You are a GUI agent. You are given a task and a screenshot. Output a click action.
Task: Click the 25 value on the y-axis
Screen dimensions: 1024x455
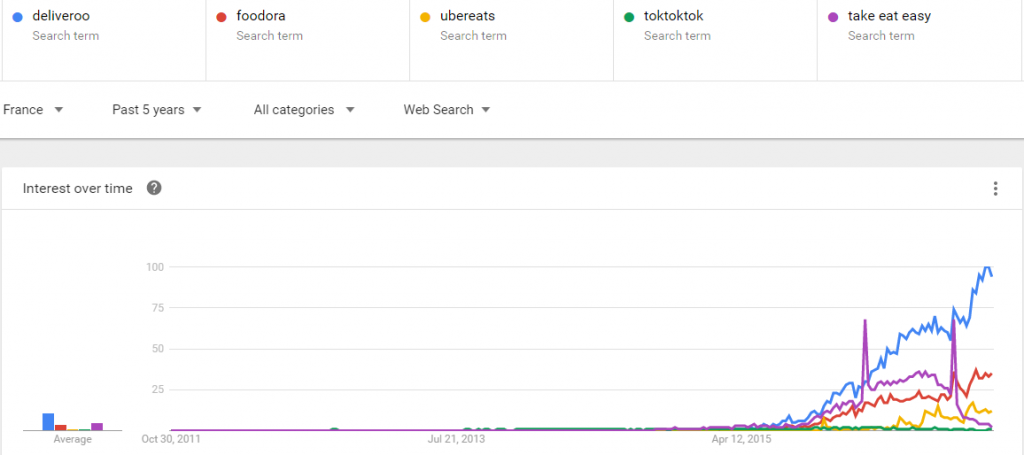pos(157,390)
